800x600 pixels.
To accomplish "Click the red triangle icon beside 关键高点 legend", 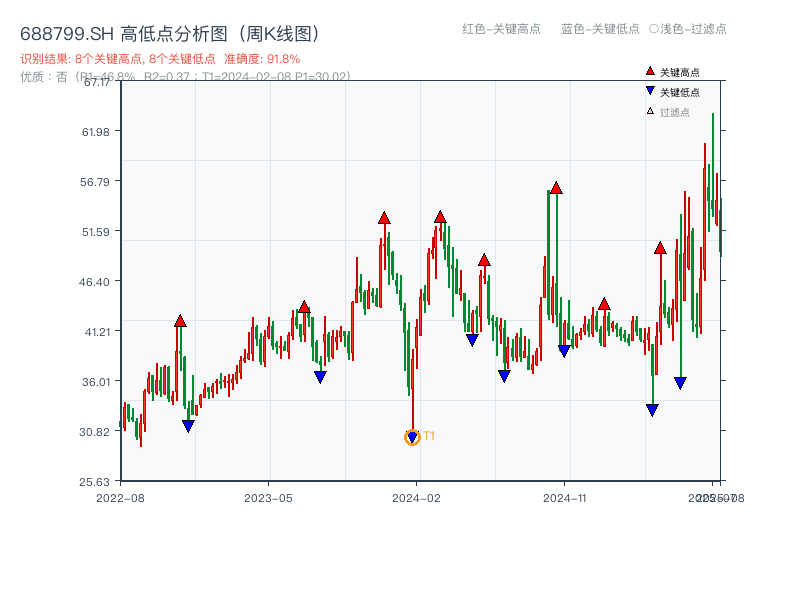I will [650, 71].
